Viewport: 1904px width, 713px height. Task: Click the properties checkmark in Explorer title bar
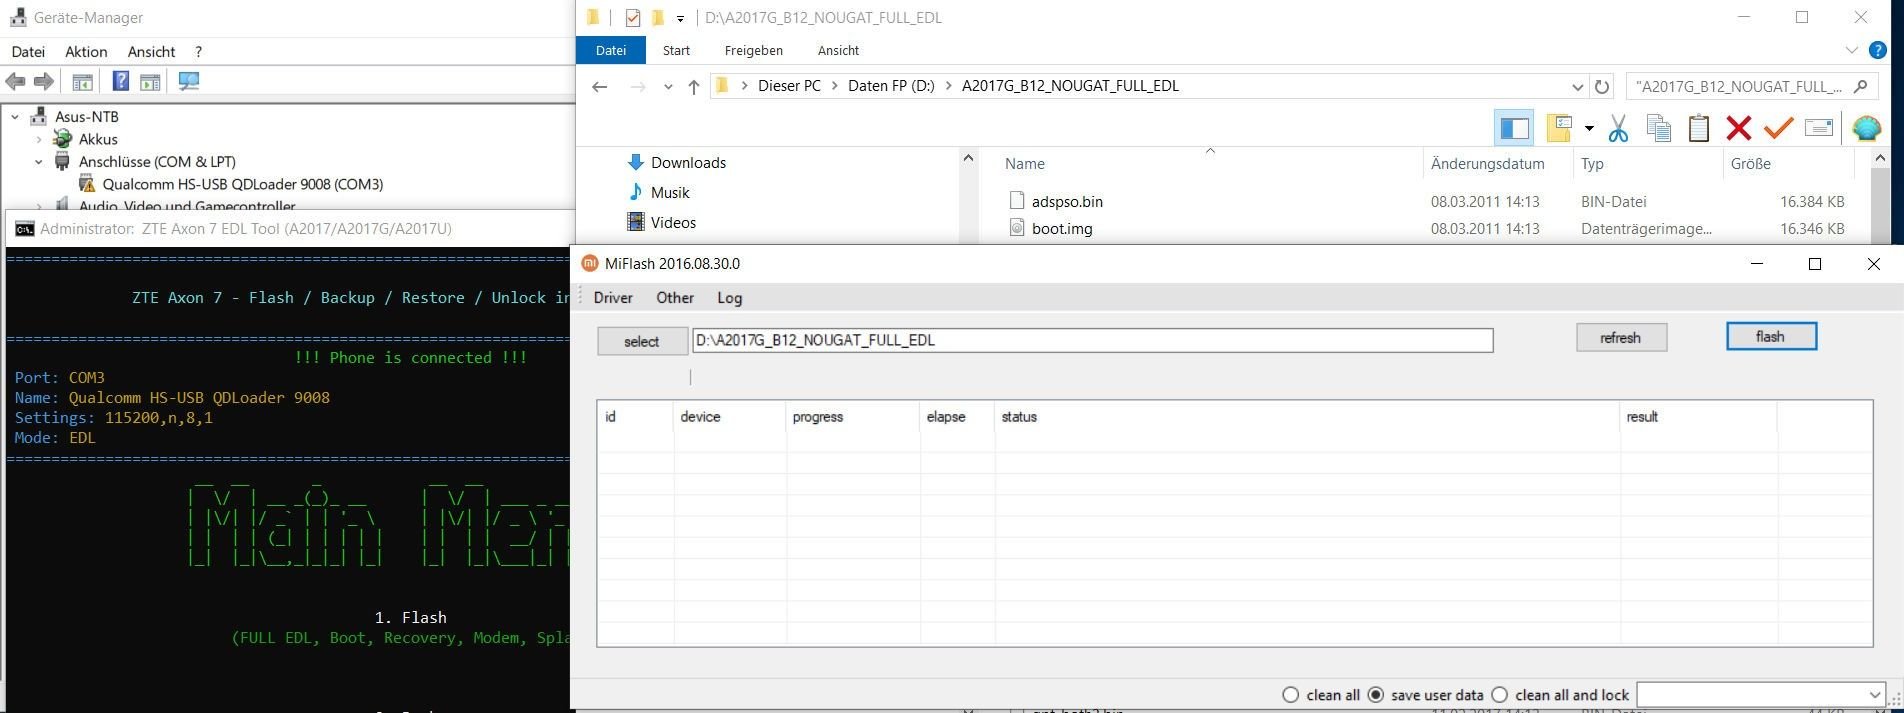[x=632, y=18]
